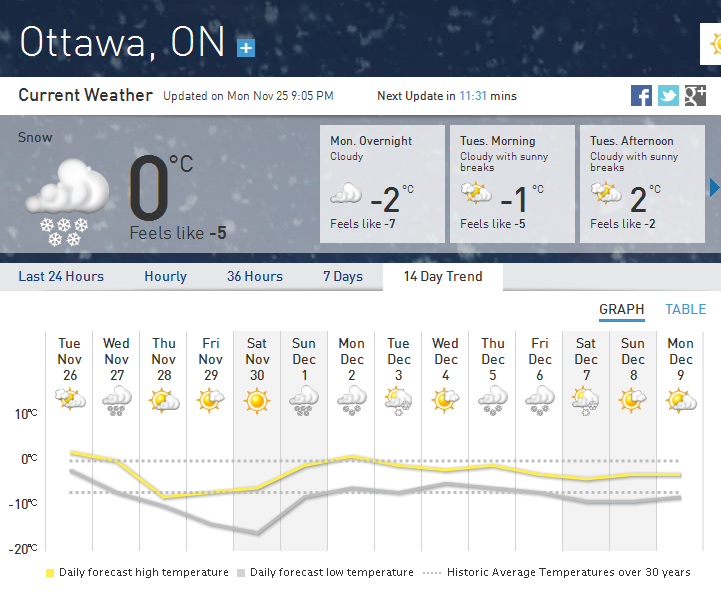
Task: Switch to TABLE view
Action: (x=686, y=310)
